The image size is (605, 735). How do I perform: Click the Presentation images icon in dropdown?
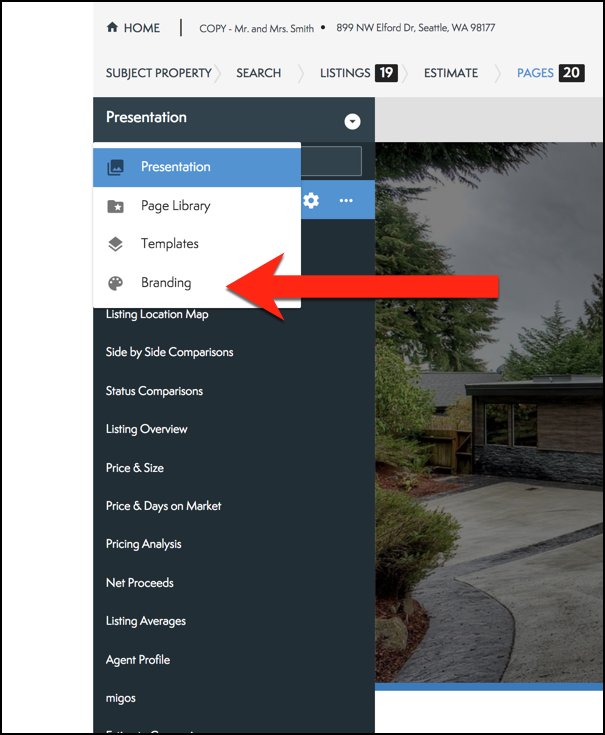click(115, 167)
